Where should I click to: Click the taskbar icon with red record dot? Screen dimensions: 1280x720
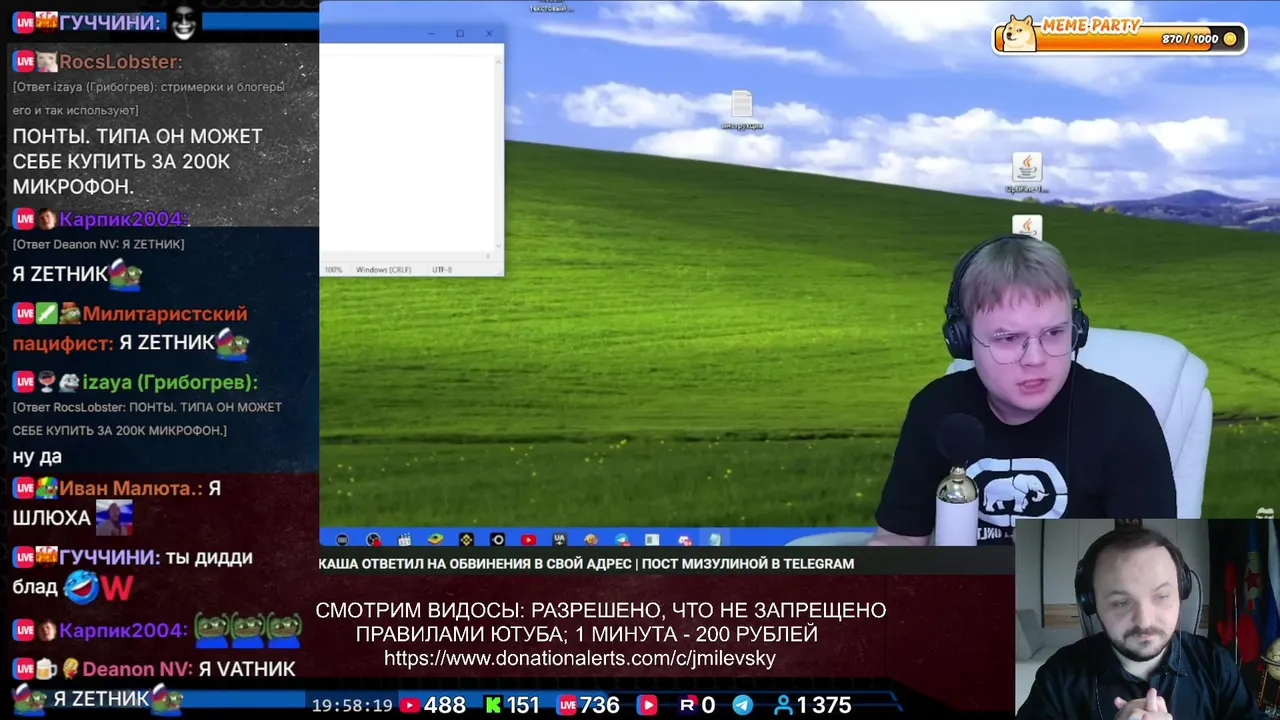point(373,540)
